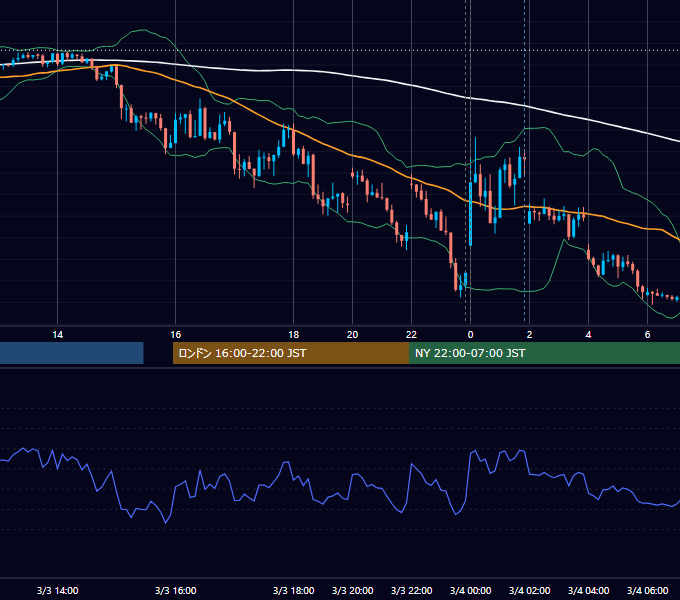Click the 22 hour axis label
This screenshot has height=600, width=680.
[x=411, y=335]
